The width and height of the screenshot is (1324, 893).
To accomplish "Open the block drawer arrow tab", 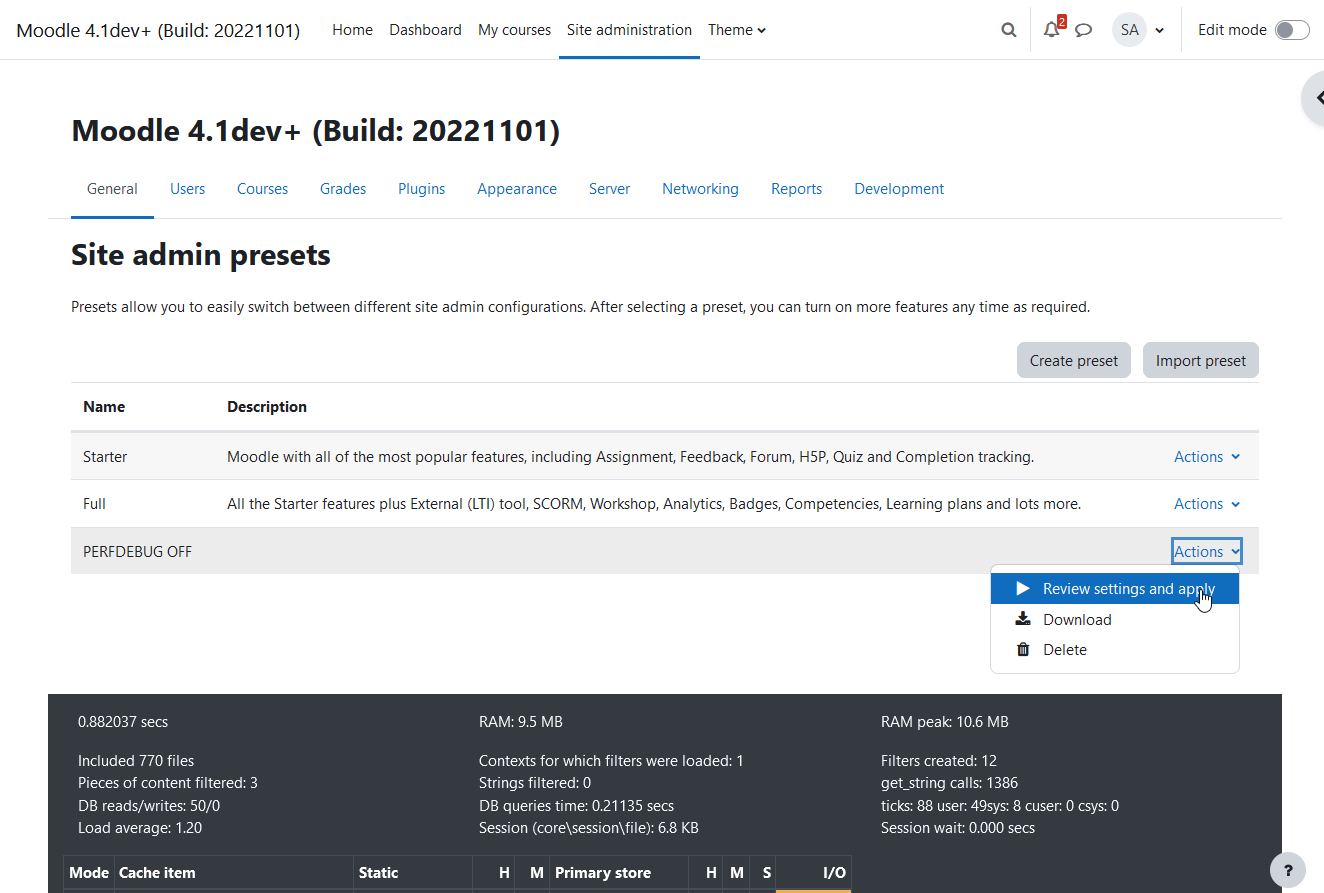I will point(1313,98).
